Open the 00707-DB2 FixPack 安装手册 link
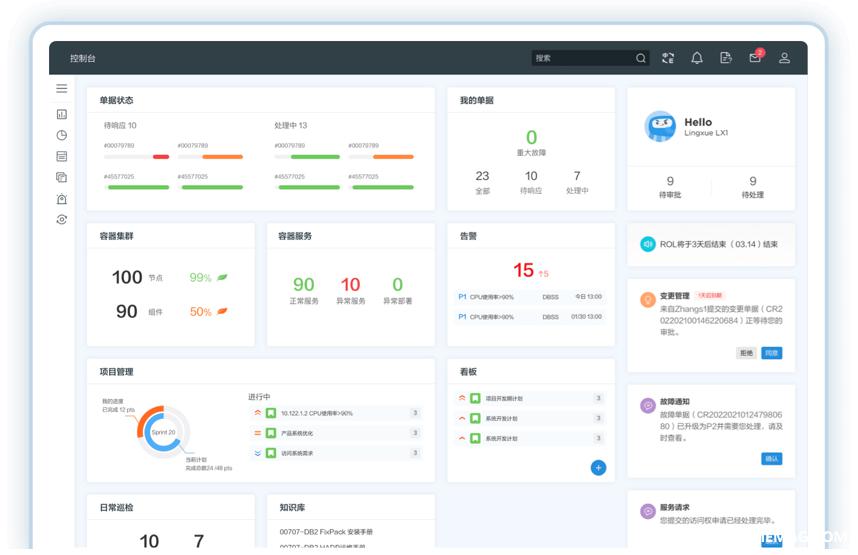The width and height of the screenshot is (858, 555). click(x=326, y=532)
